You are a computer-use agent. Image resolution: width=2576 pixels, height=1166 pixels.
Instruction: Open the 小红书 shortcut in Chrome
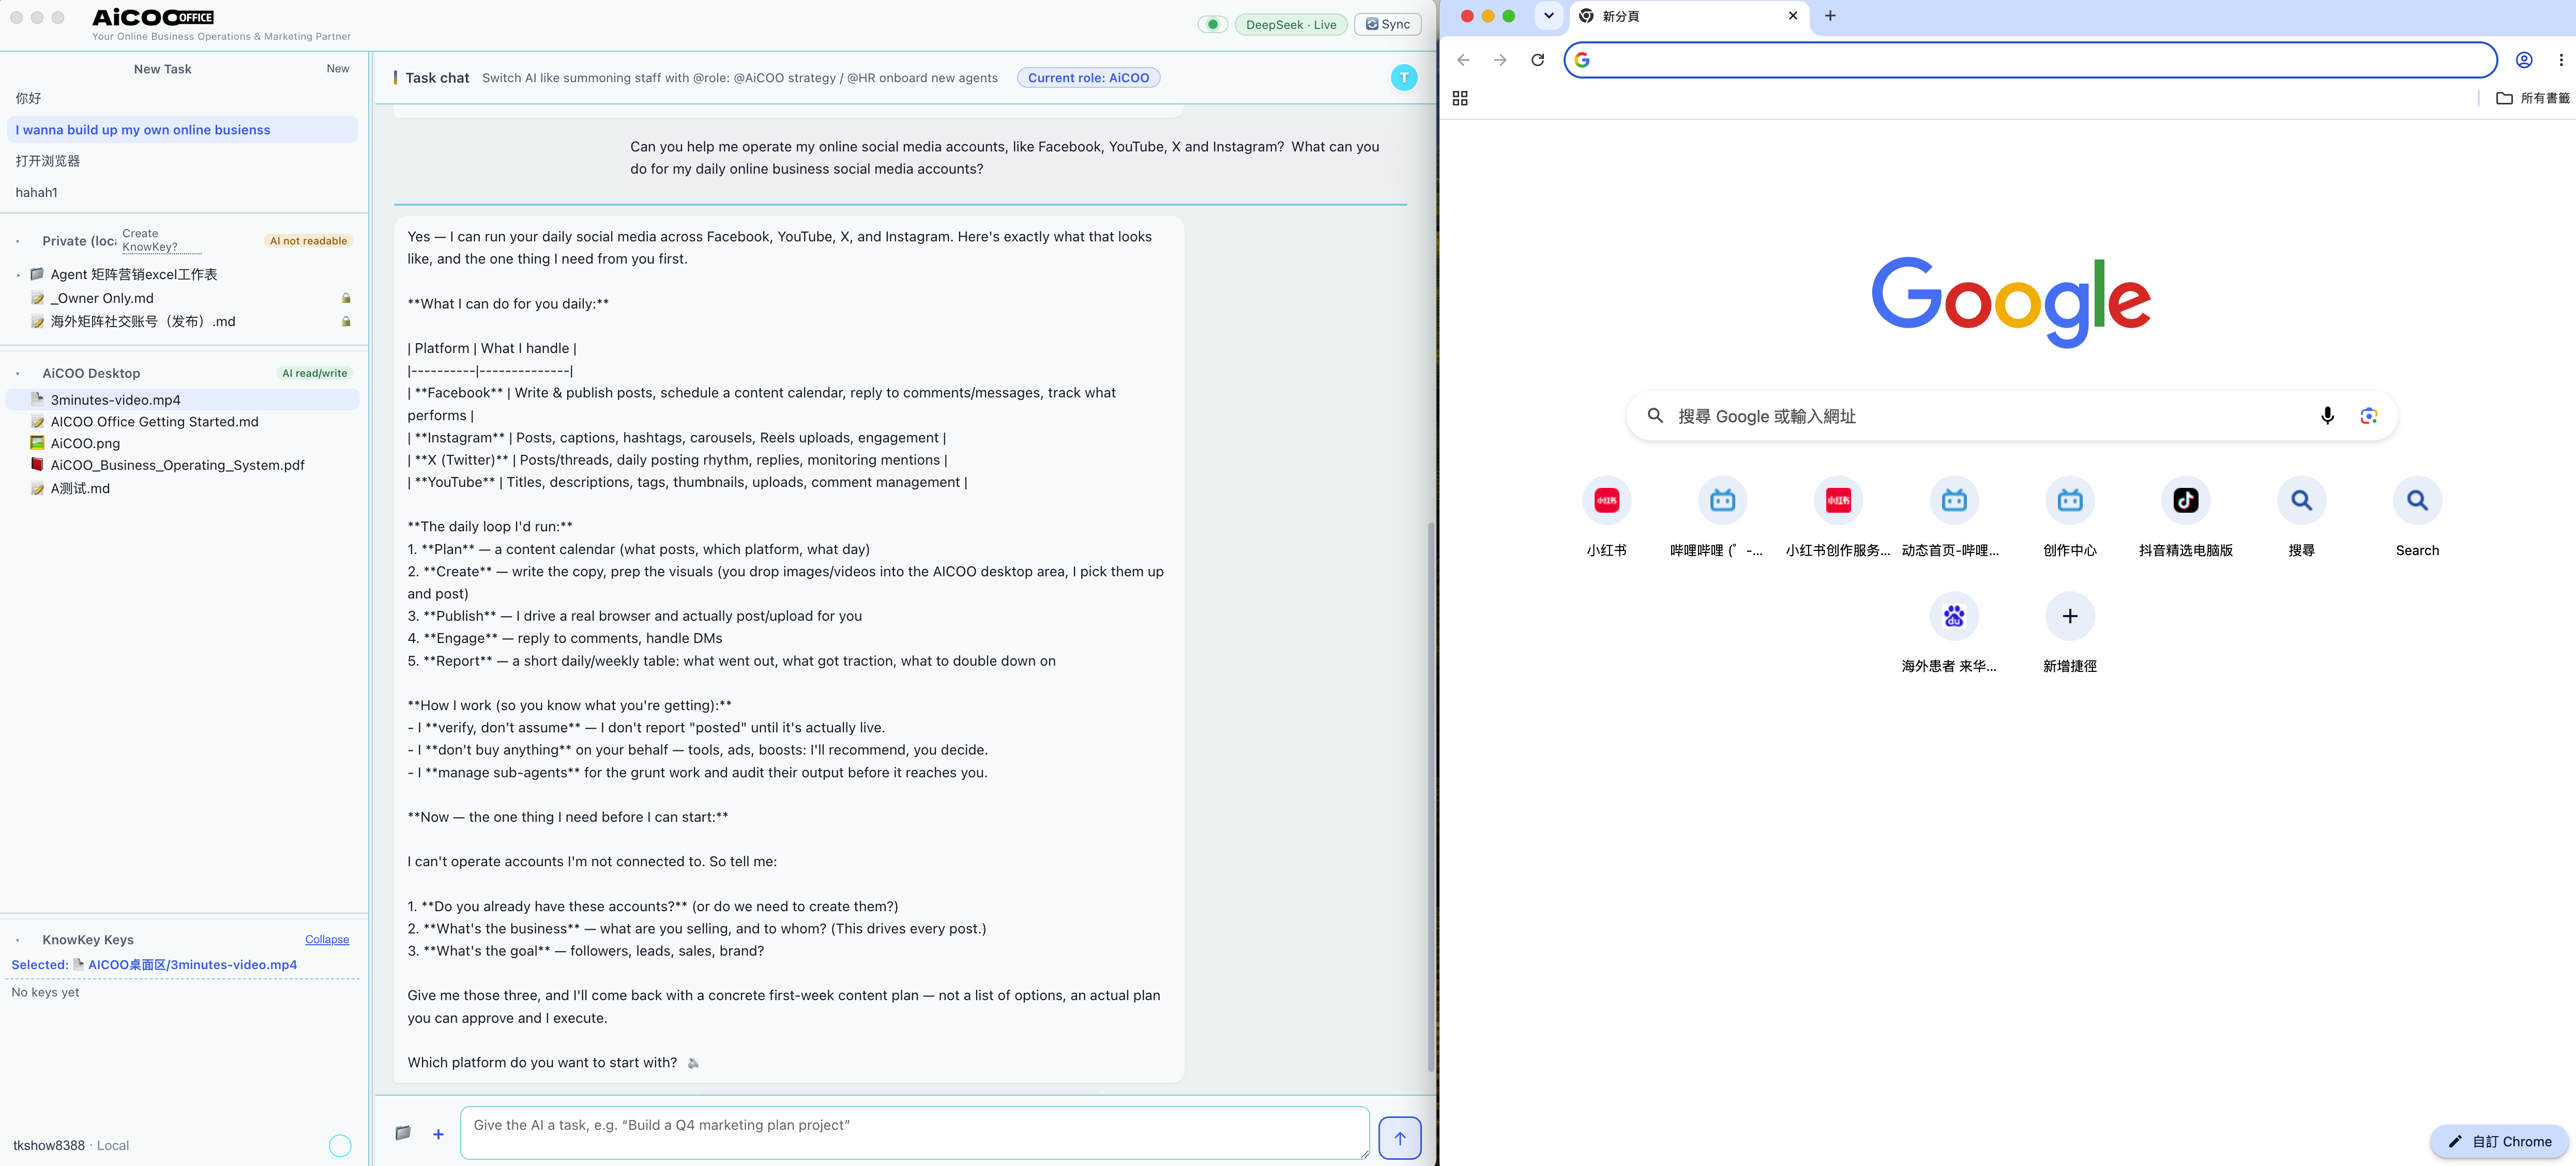(x=1606, y=516)
